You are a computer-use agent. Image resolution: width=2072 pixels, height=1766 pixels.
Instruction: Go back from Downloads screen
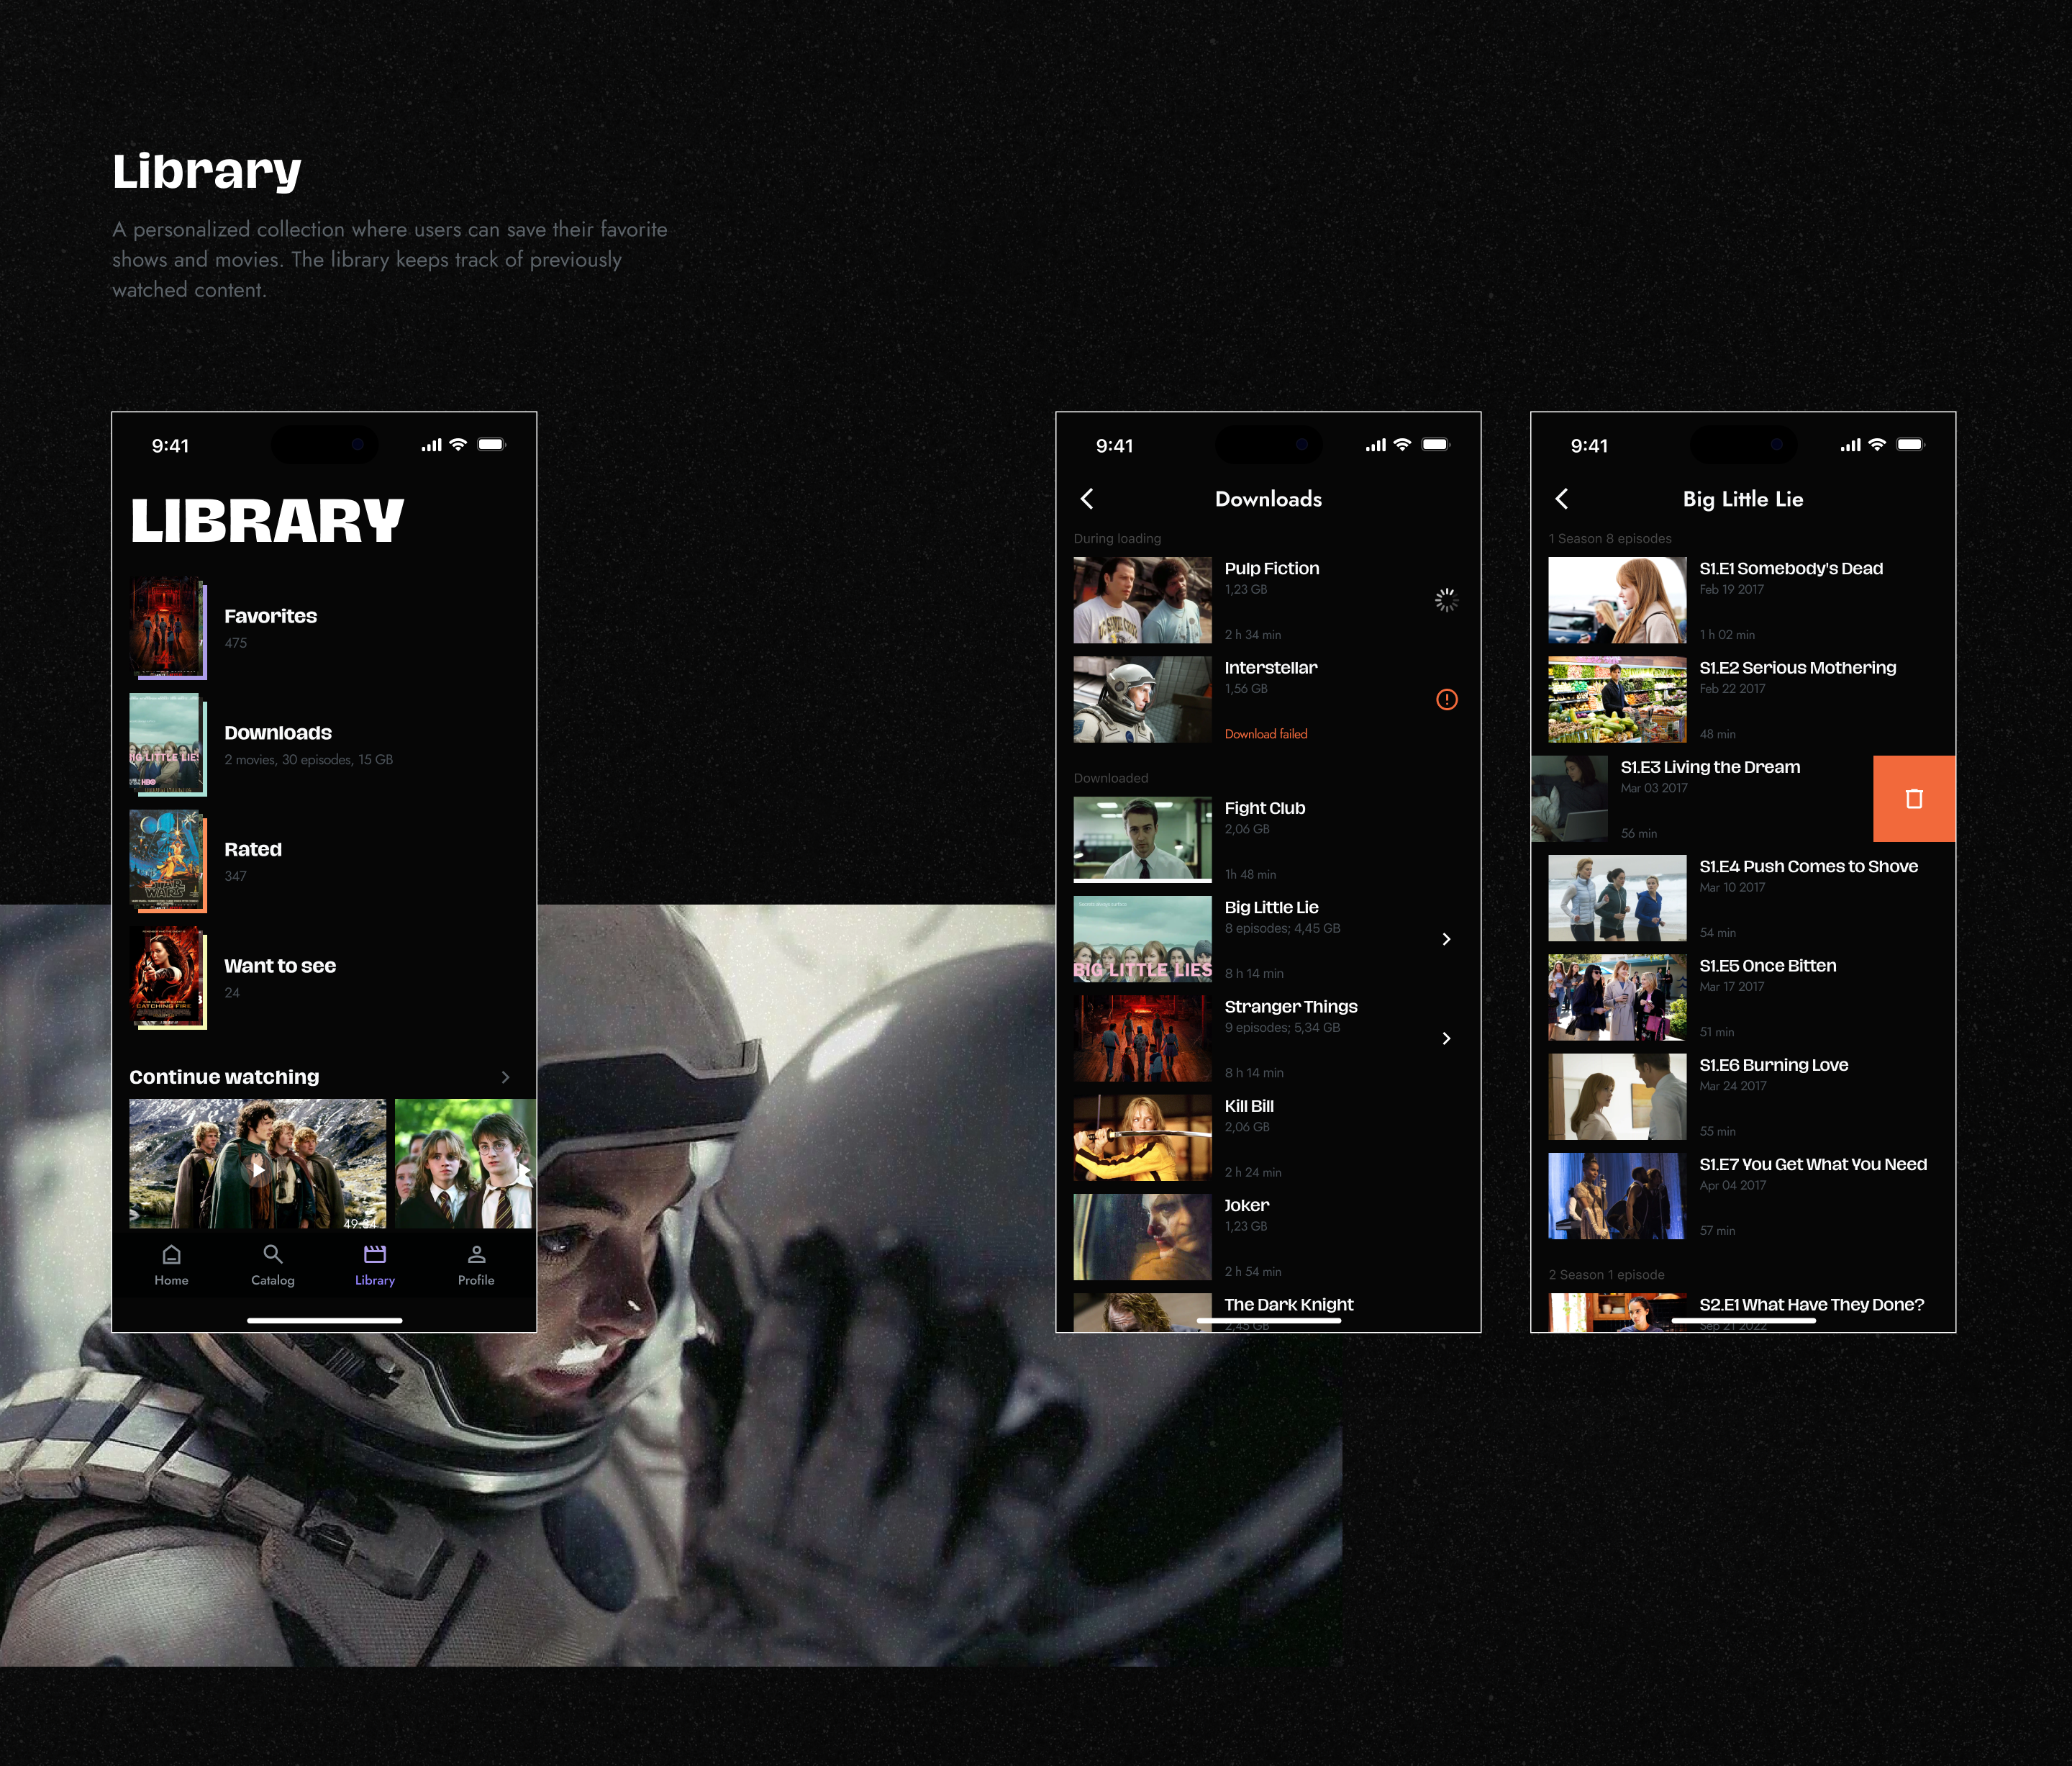click(x=1087, y=499)
